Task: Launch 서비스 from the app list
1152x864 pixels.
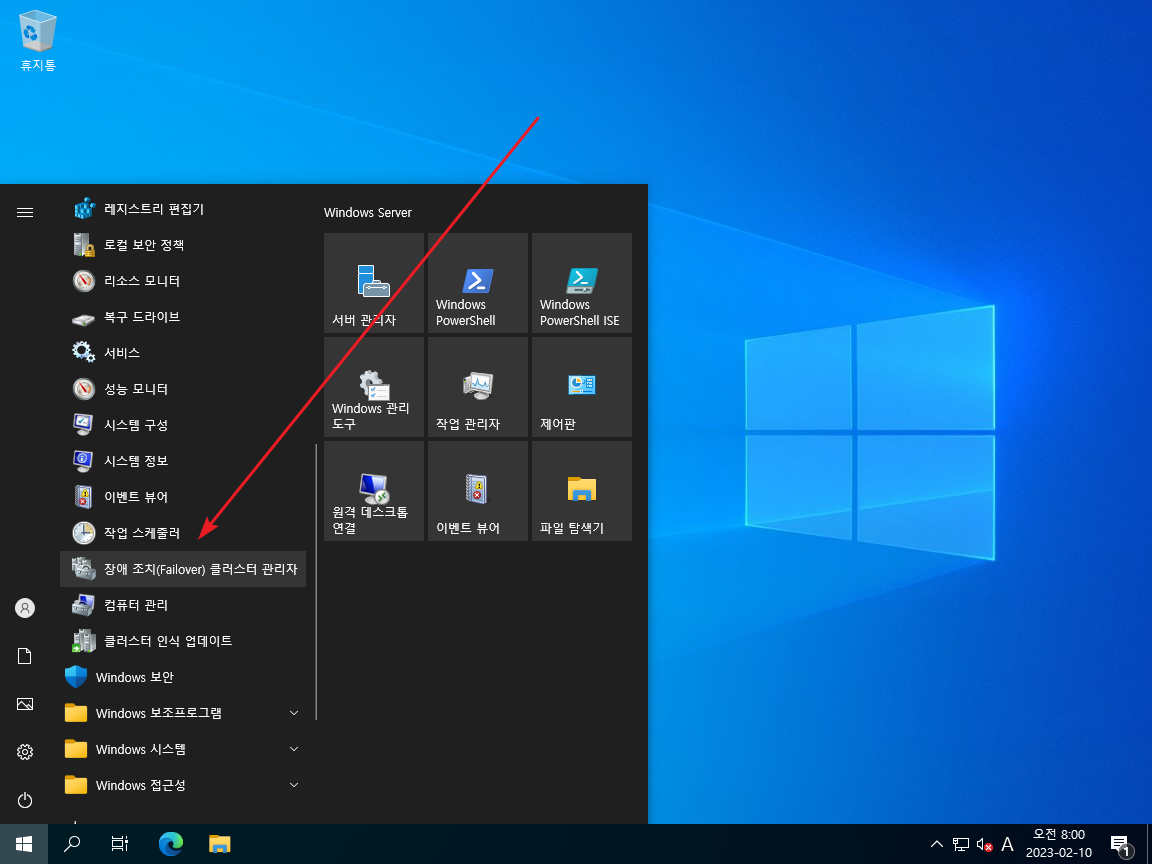Action: coord(183,353)
